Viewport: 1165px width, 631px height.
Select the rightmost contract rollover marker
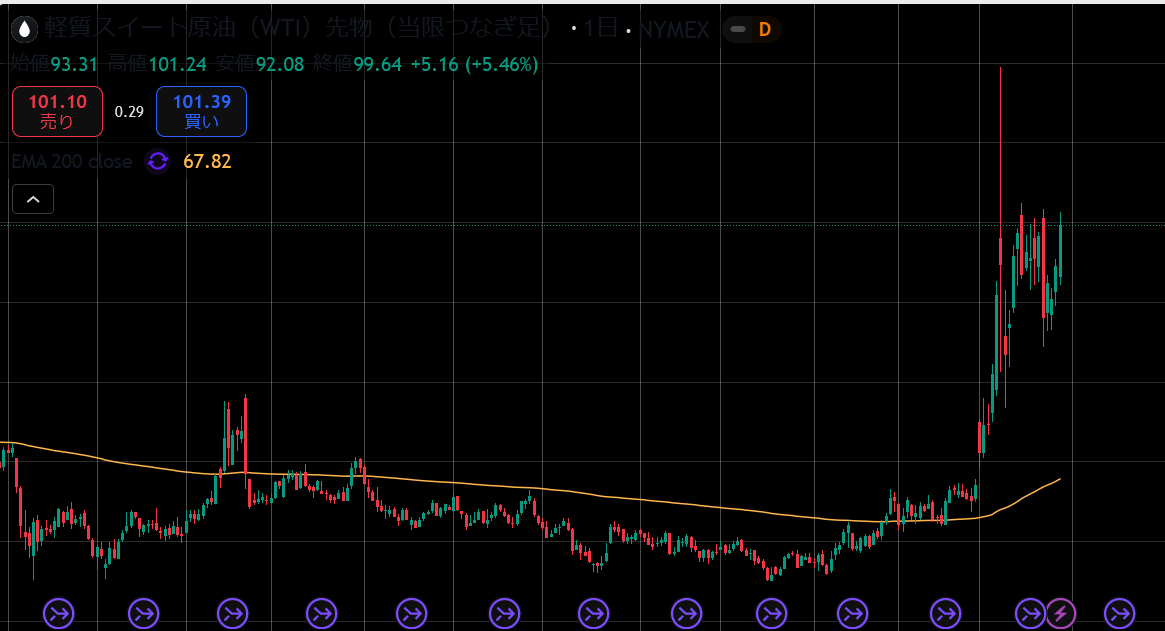[1119, 612]
